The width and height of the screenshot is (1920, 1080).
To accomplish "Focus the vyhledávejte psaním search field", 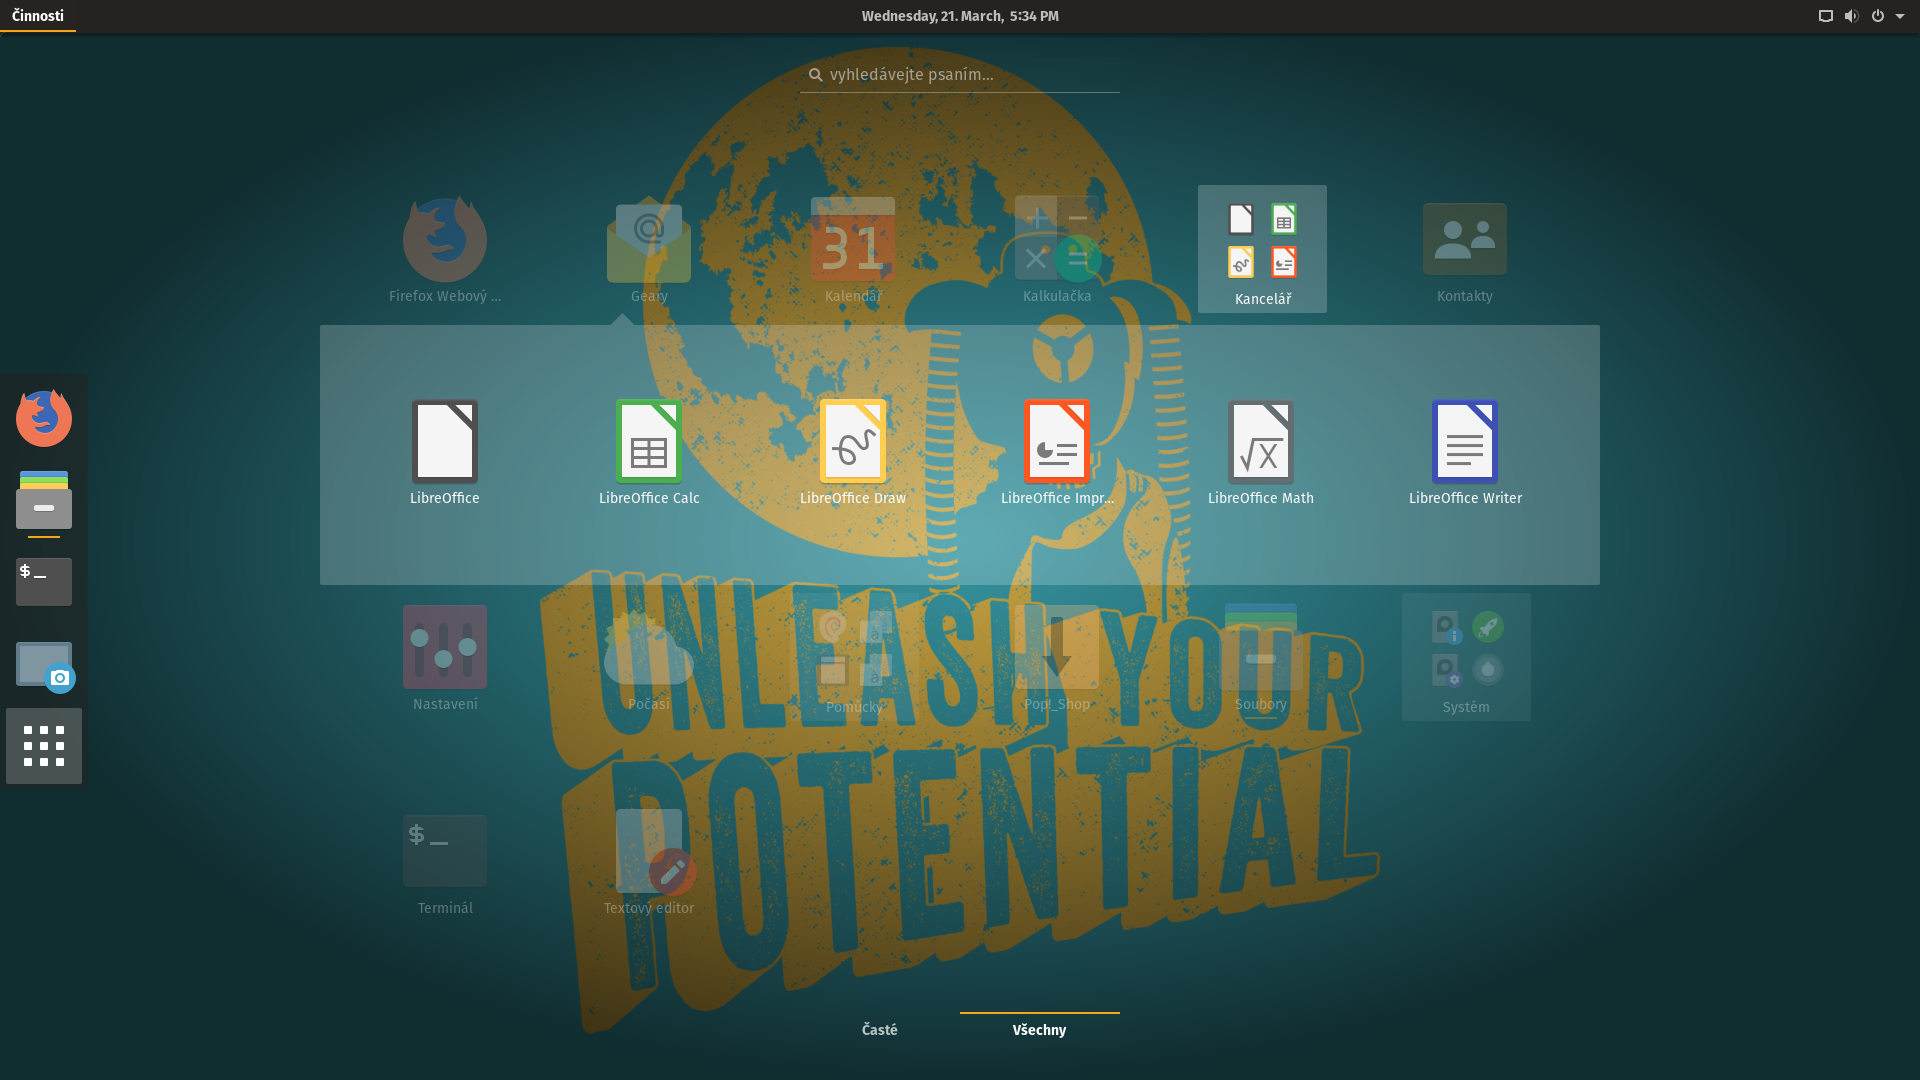I will (960, 75).
